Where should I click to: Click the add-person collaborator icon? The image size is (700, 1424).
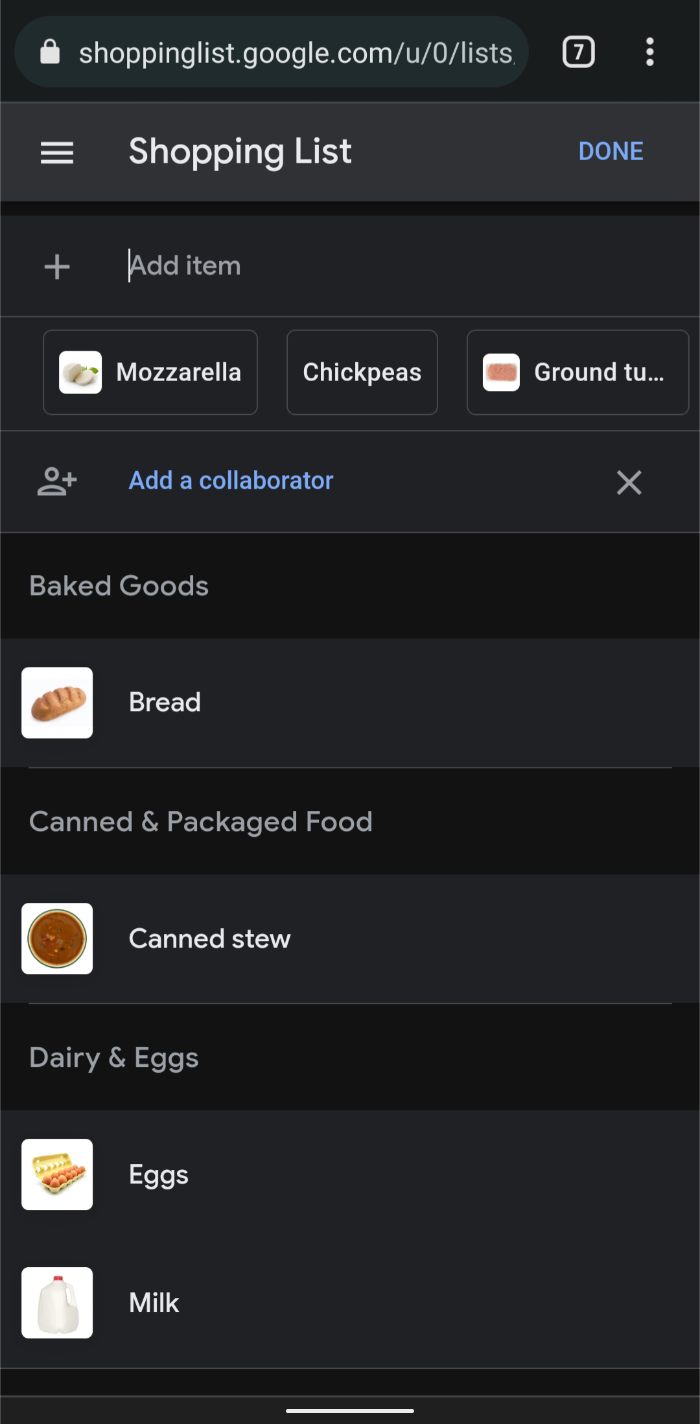57,481
